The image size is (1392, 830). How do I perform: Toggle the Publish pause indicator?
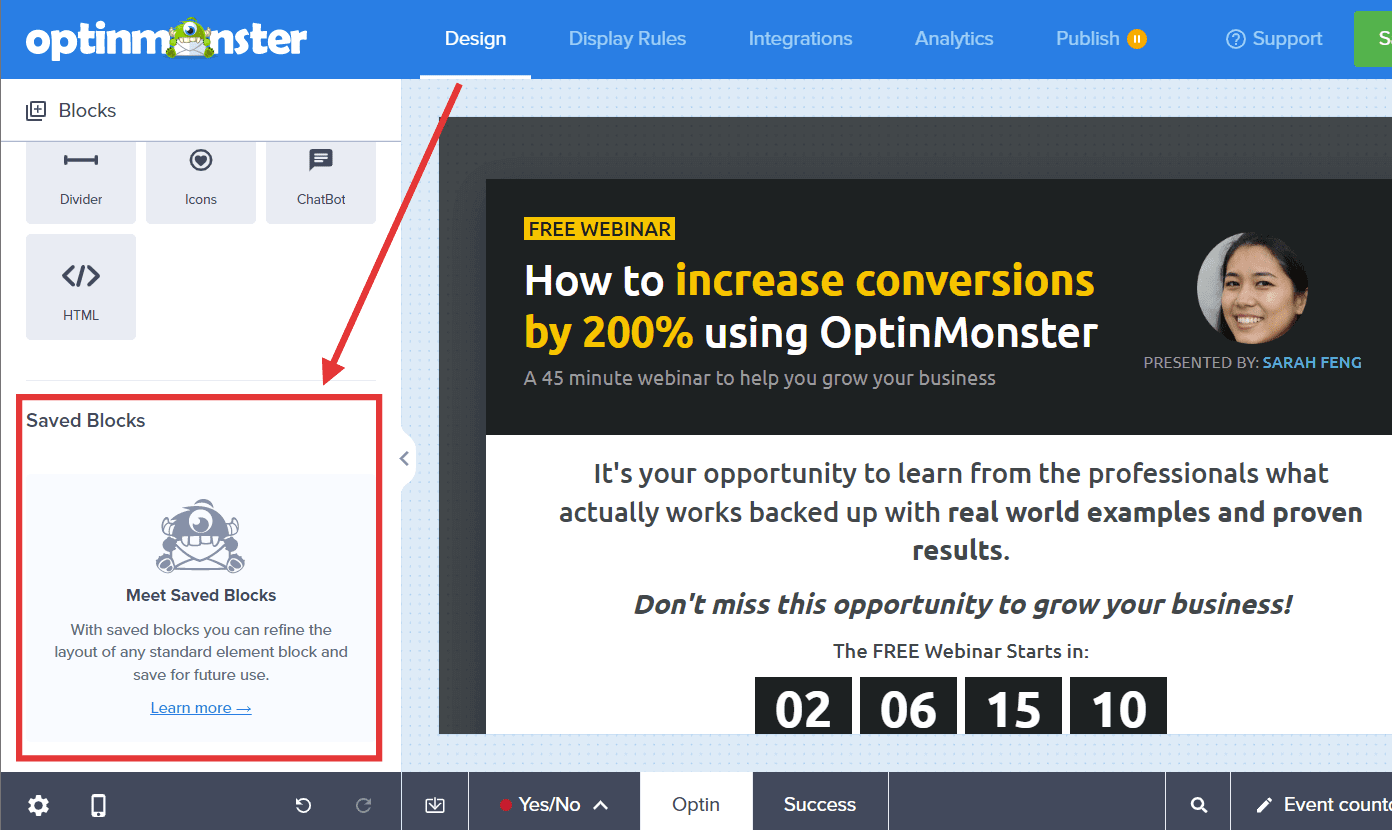click(1136, 39)
